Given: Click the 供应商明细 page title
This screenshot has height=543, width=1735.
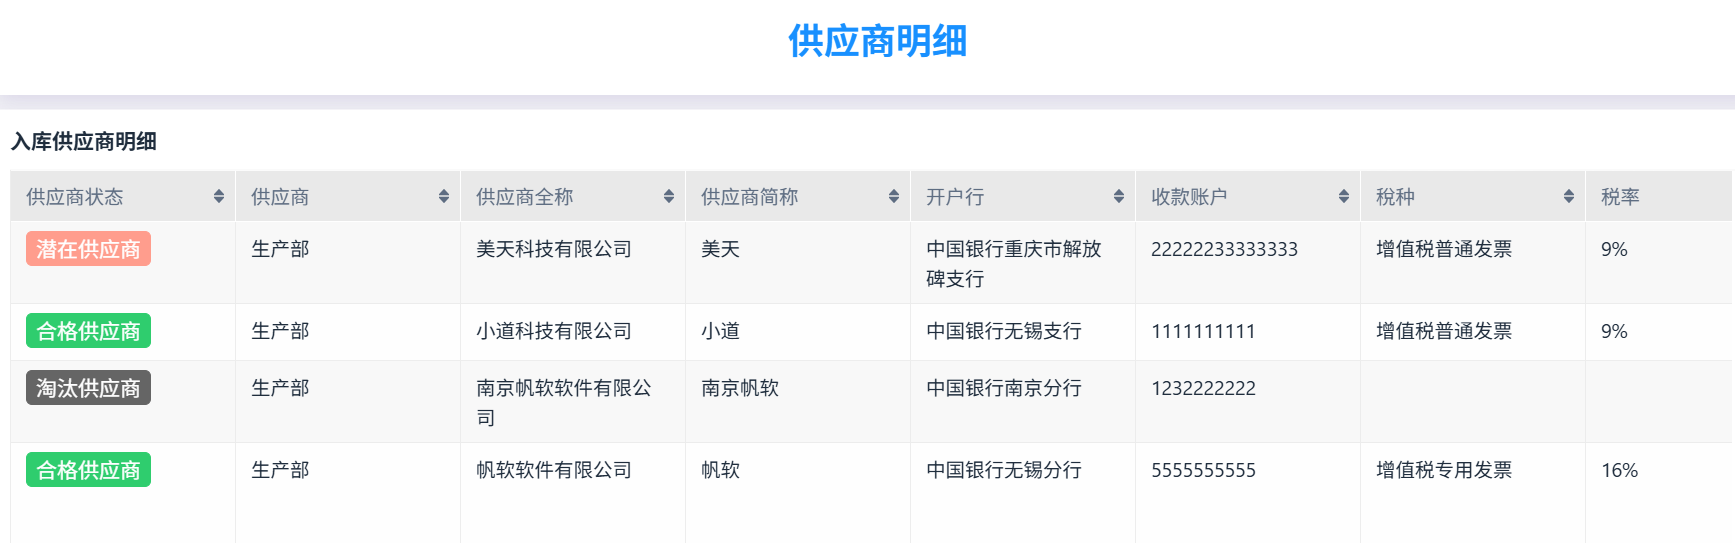Looking at the screenshot, I should 877,41.
